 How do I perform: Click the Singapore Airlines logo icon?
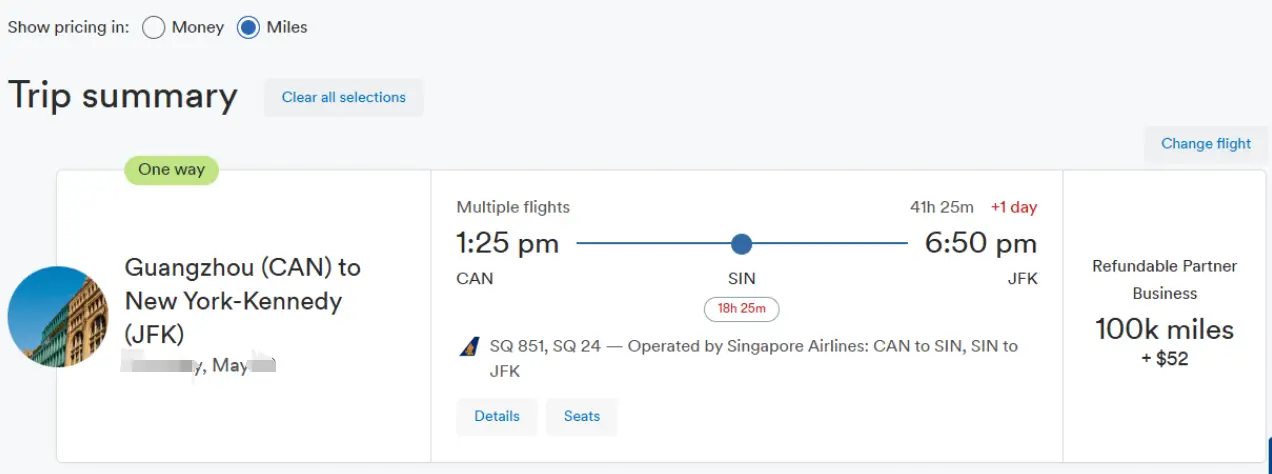coord(469,347)
